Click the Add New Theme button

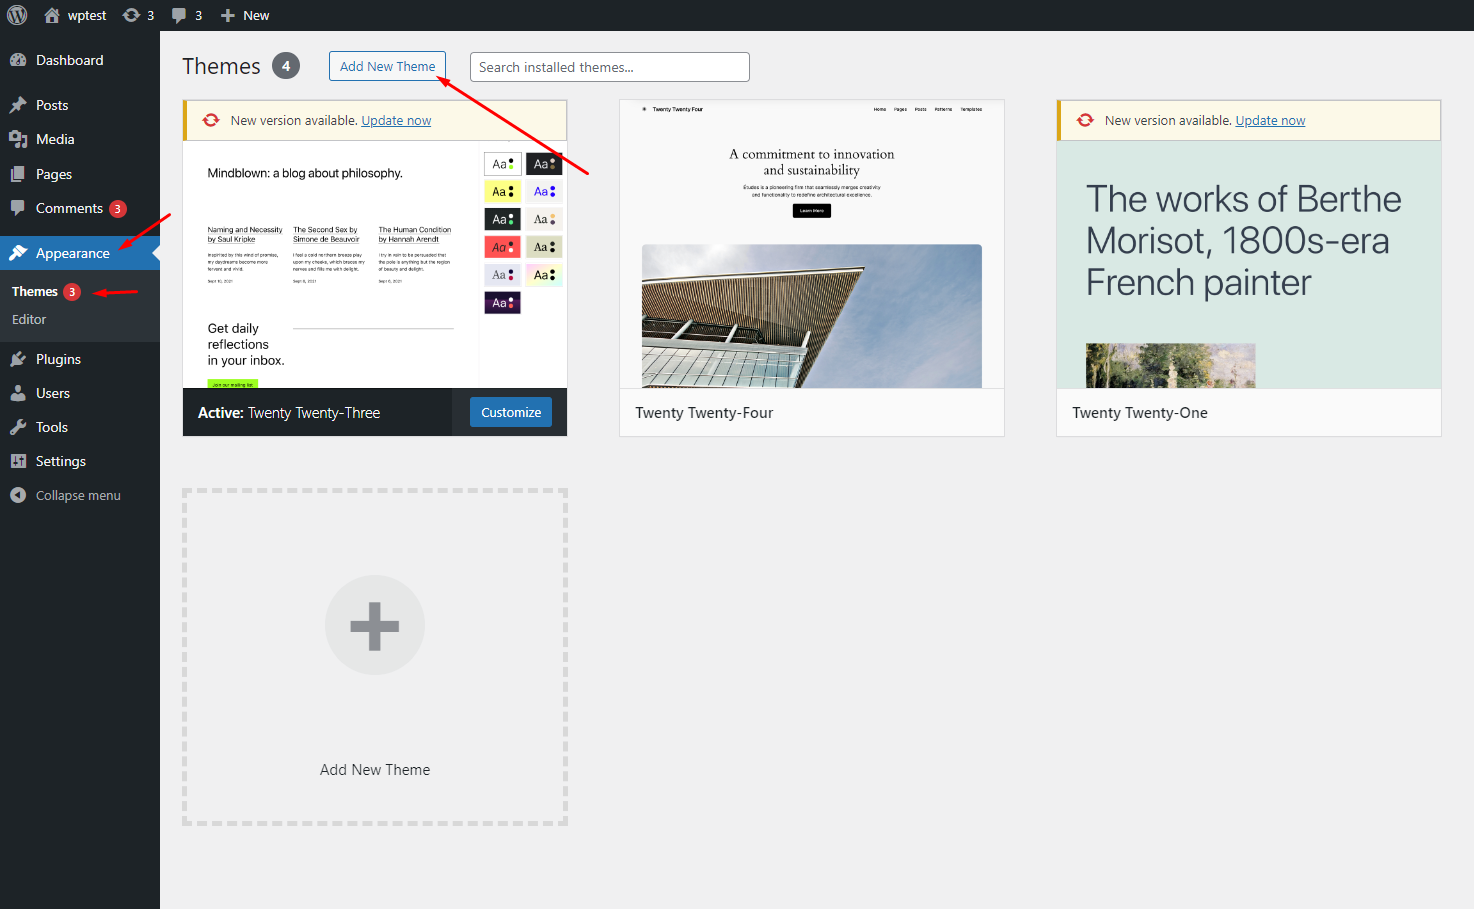tap(387, 66)
